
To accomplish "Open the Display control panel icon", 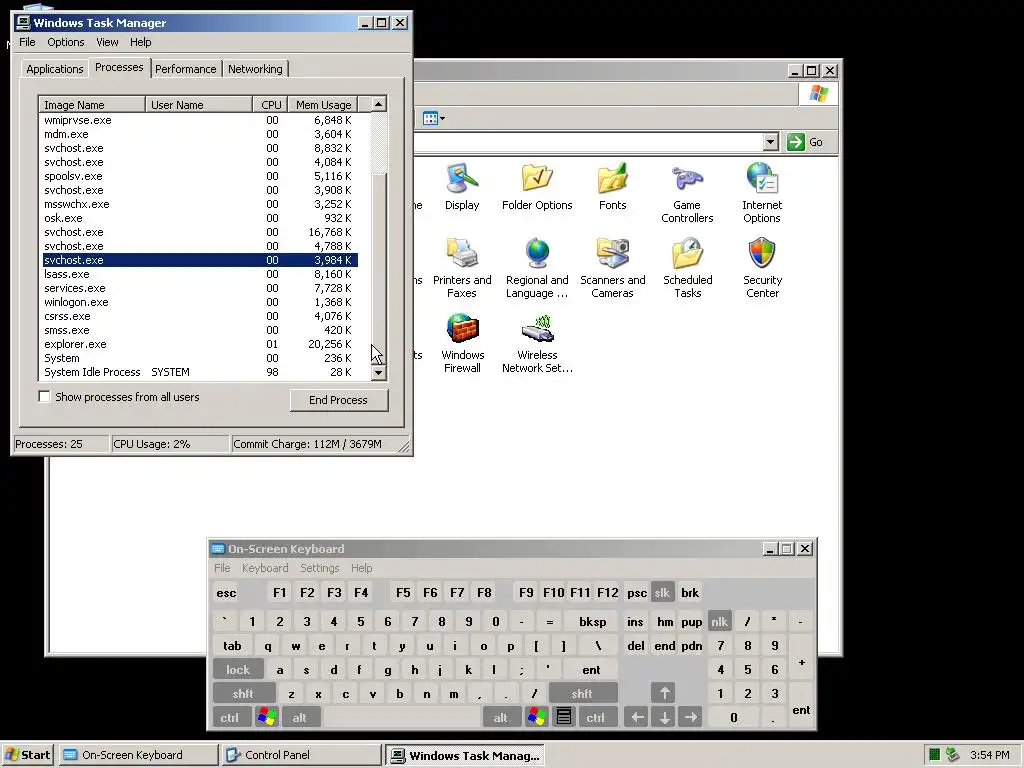I will point(462,187).
